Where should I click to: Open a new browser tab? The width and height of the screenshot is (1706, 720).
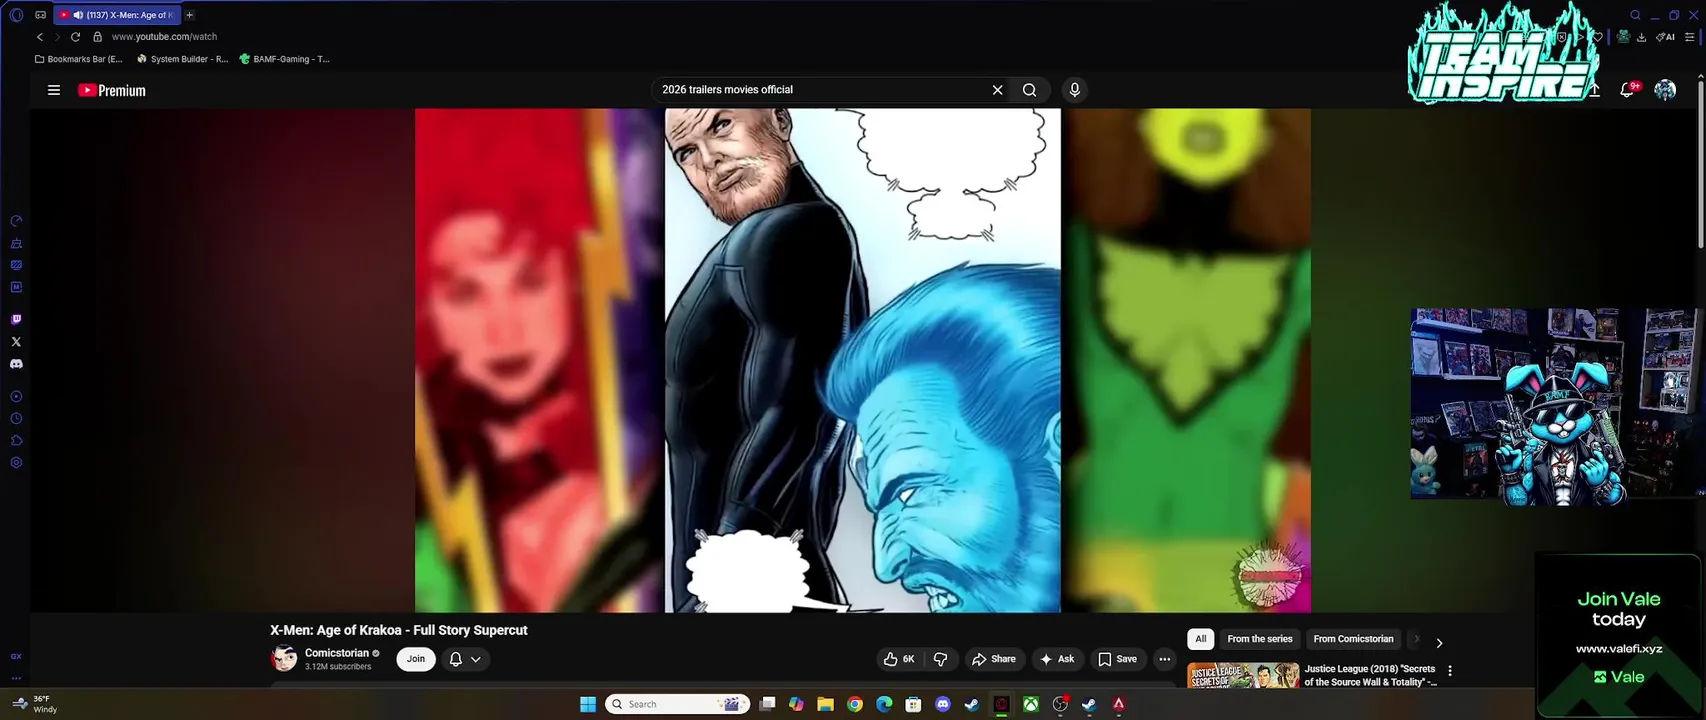pyautogui.click(x=189, y=15)
